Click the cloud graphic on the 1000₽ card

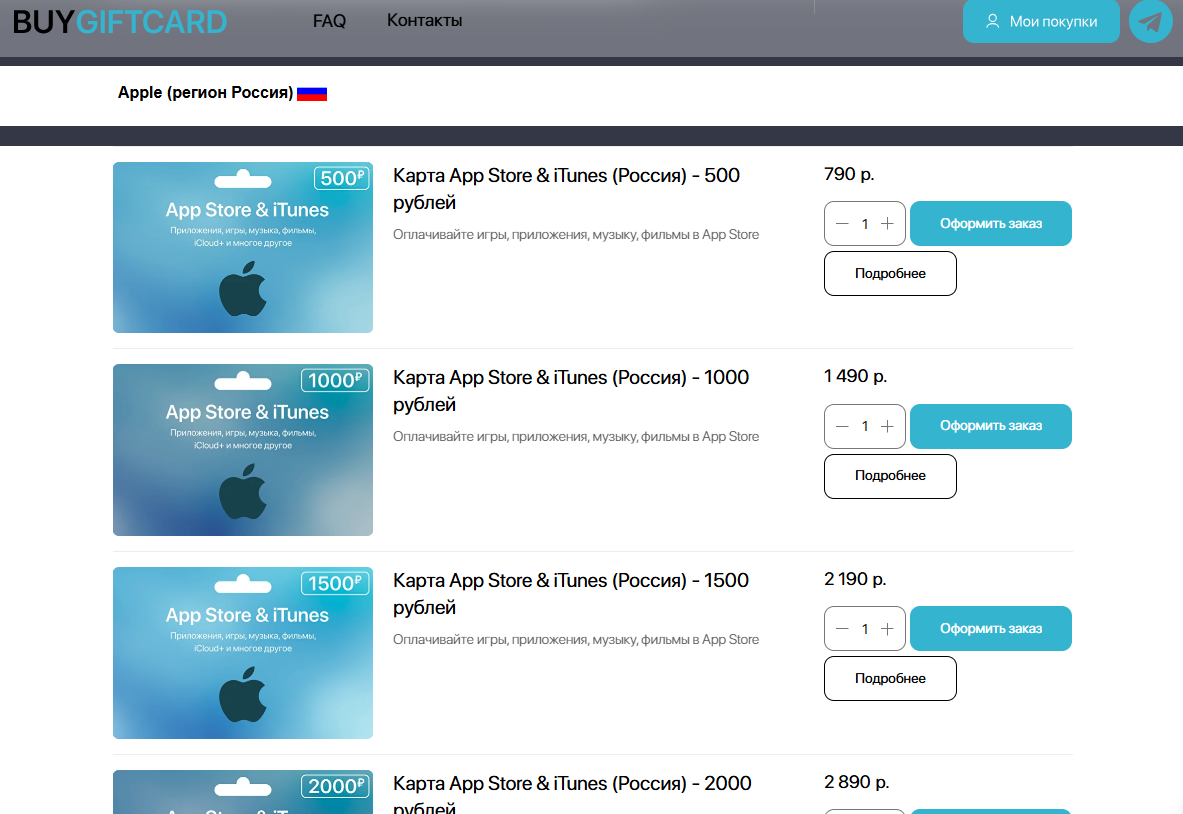click(x=242, y=380)
